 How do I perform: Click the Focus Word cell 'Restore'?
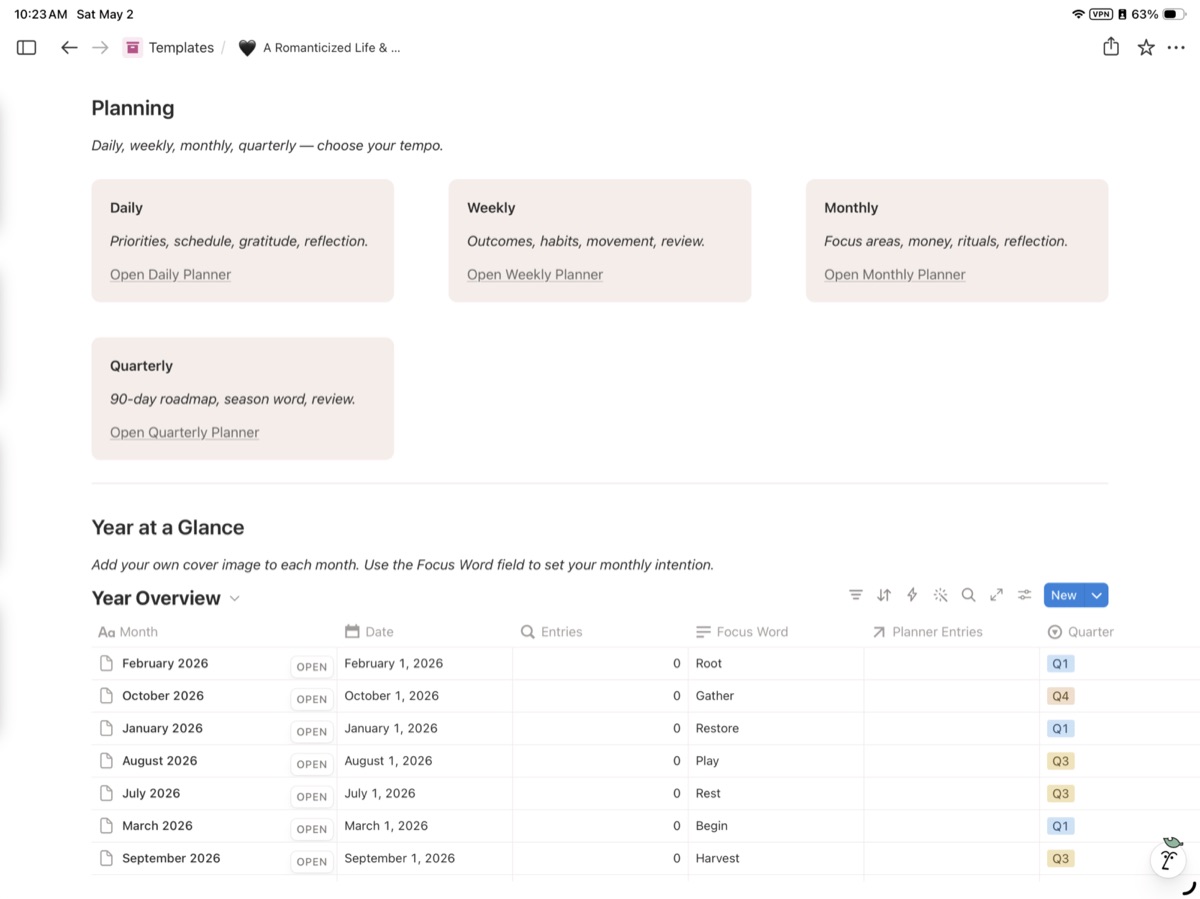[776, 729]
